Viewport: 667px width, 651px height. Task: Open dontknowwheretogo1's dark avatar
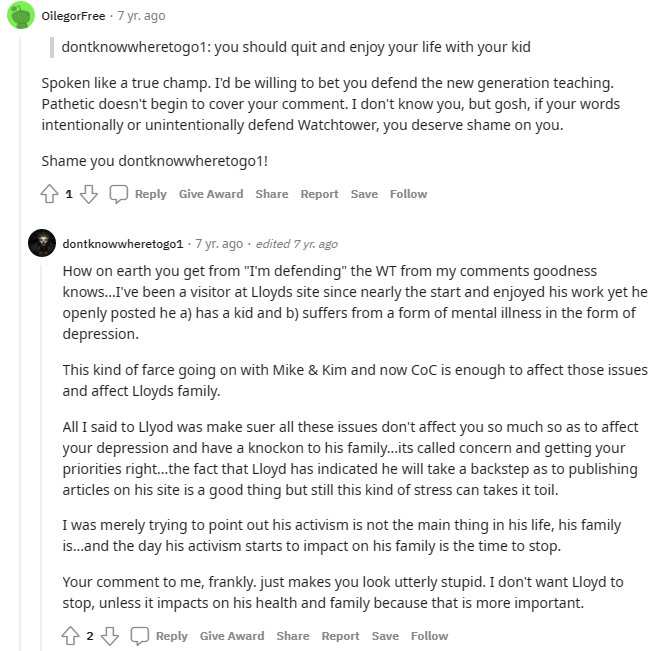42,243
